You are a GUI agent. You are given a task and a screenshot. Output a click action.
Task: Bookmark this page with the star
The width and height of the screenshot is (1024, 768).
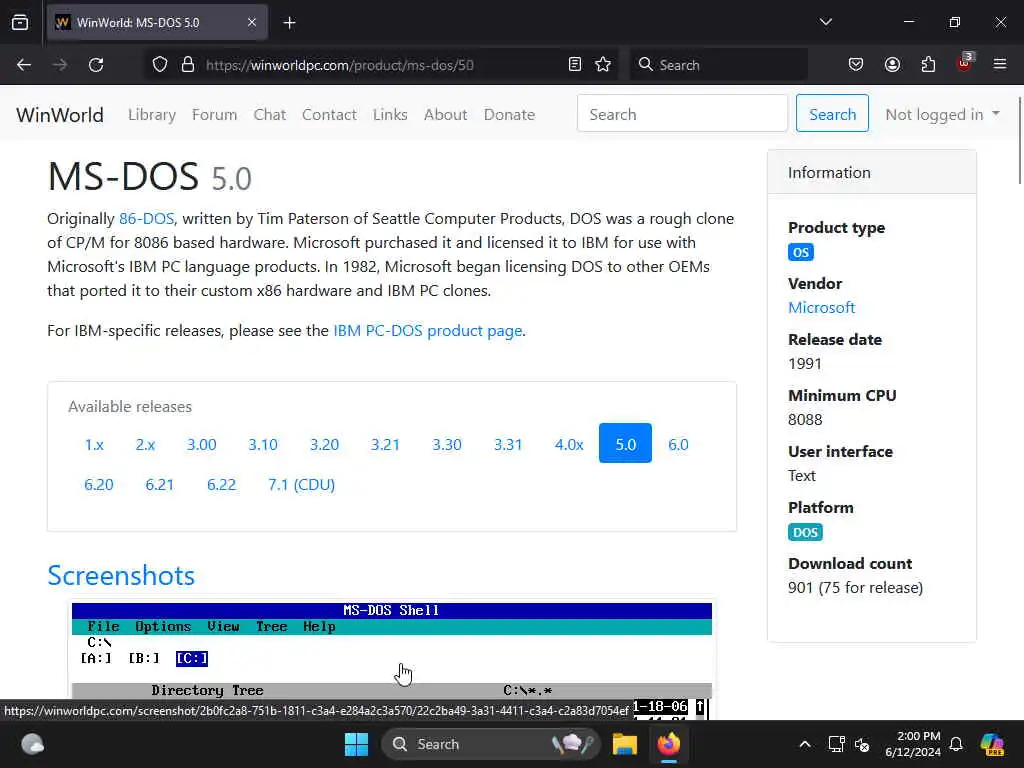point(603,65)
